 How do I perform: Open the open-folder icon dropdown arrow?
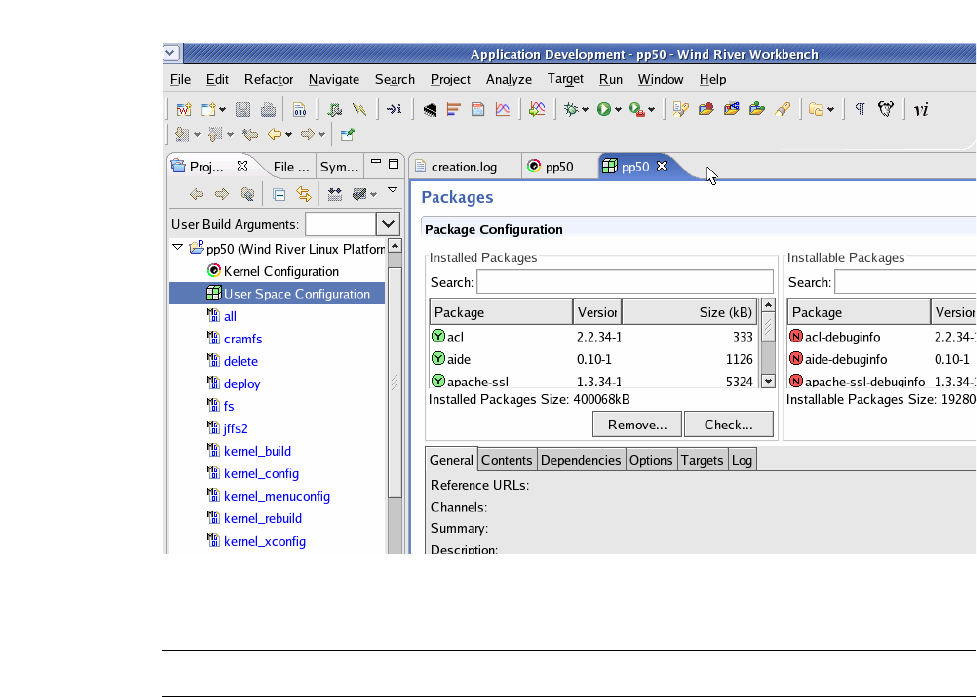tap(831, 110)
